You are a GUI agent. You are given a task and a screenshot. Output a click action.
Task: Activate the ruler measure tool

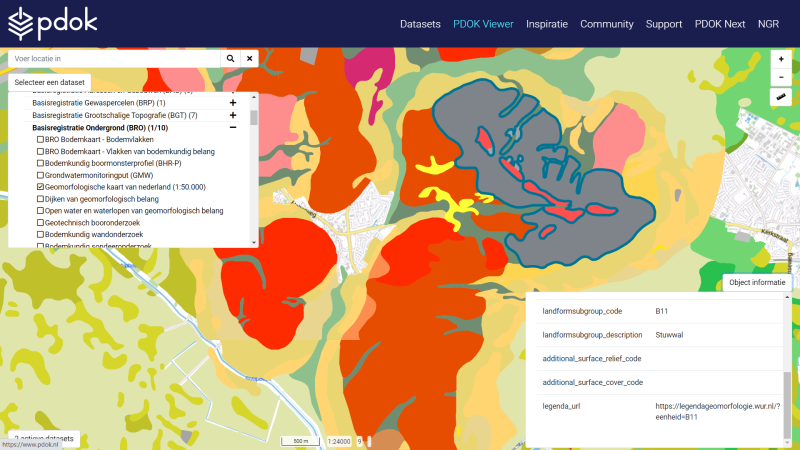click(781, 96)
